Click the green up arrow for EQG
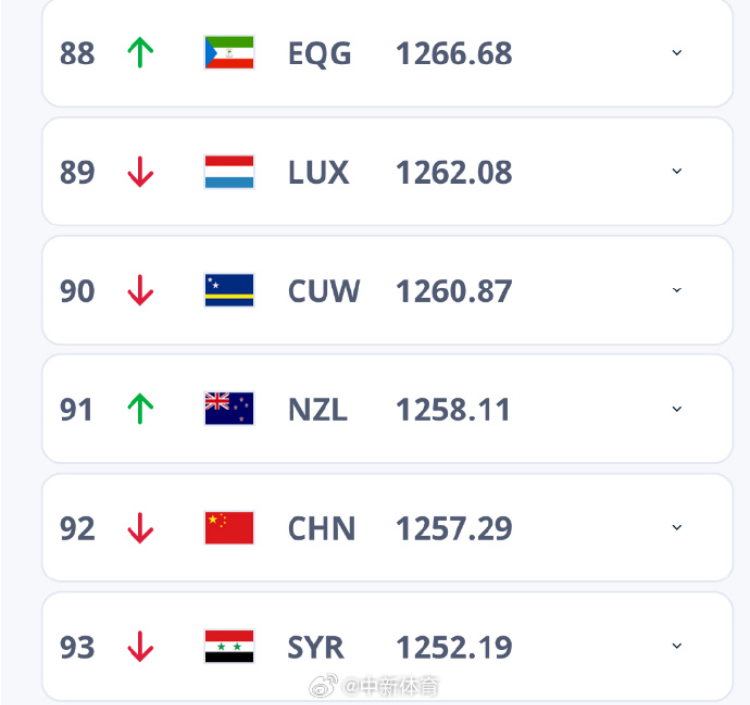This screenshot has height=705, width=750. (140, 53)
